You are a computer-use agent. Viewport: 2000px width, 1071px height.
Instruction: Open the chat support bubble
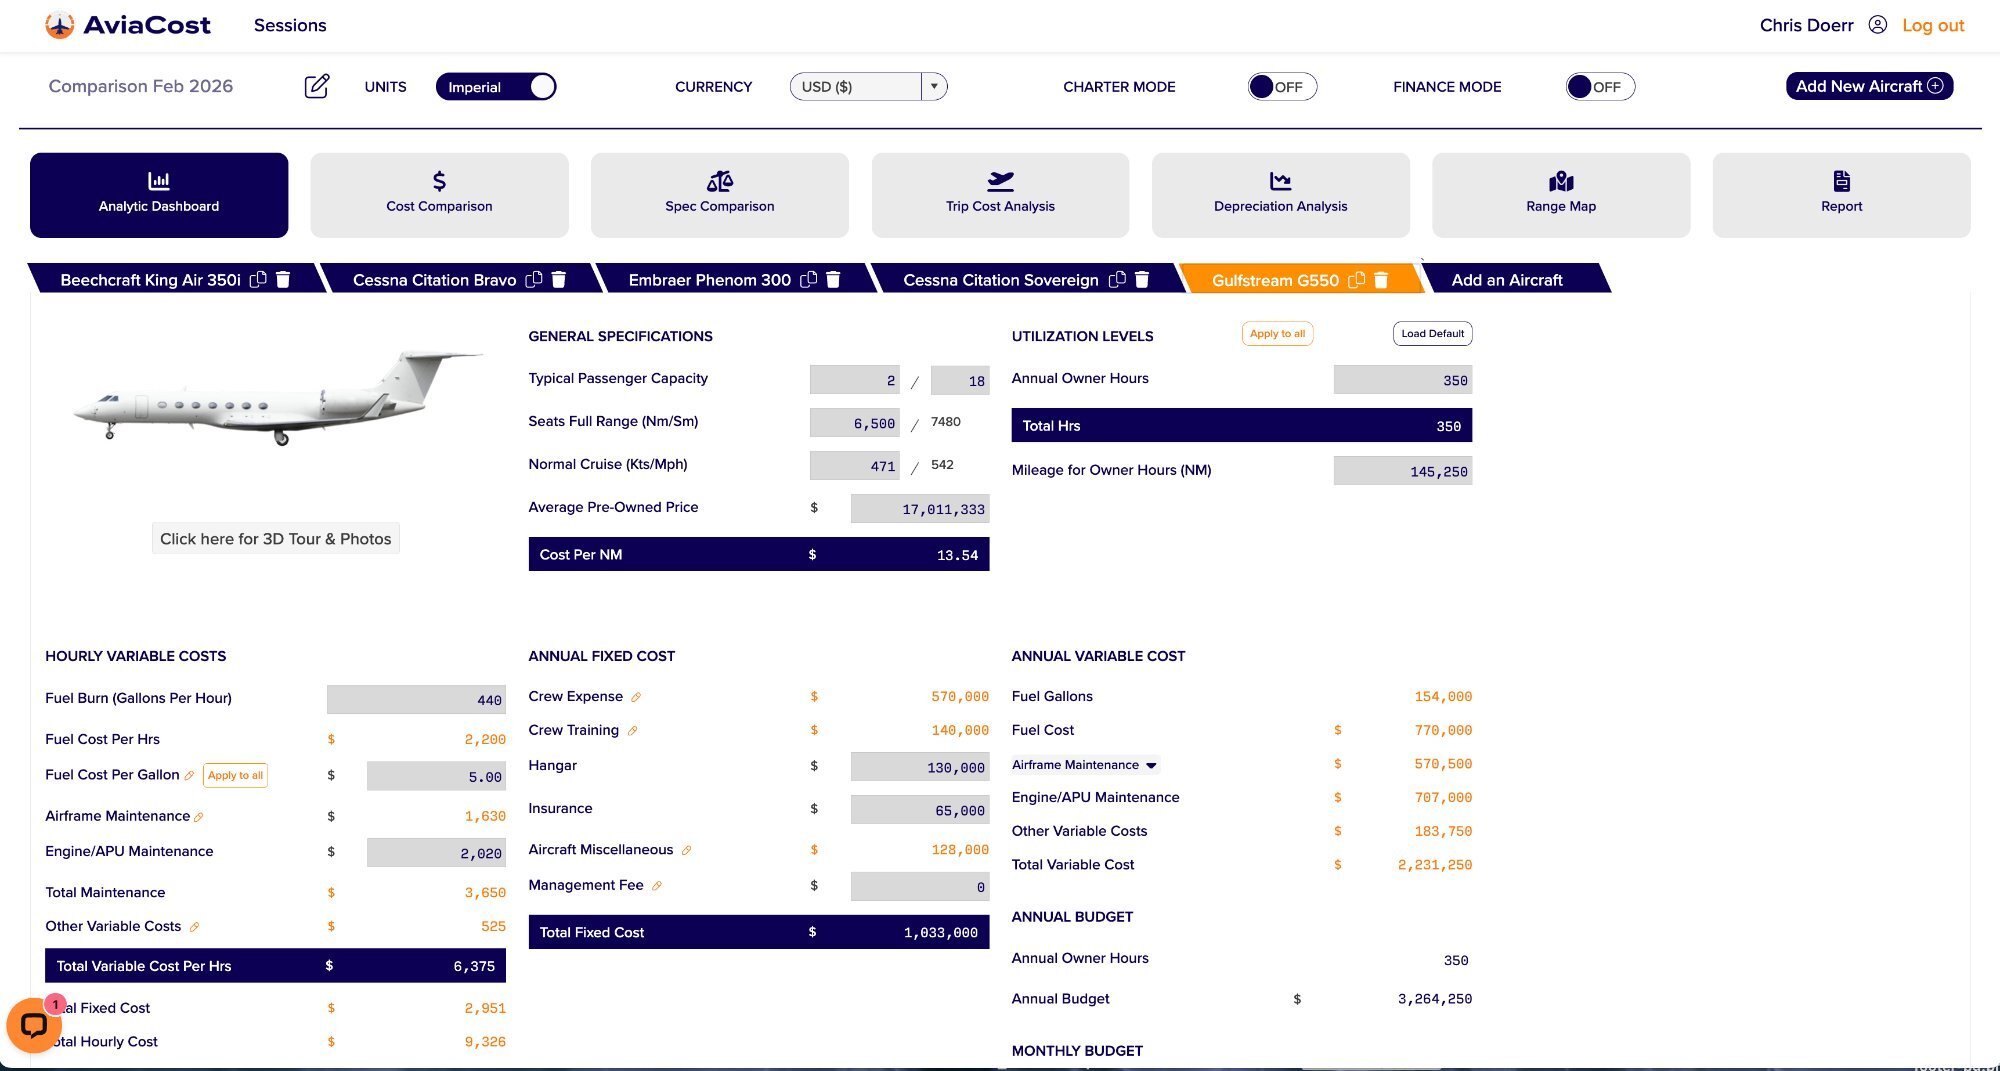33,1025
